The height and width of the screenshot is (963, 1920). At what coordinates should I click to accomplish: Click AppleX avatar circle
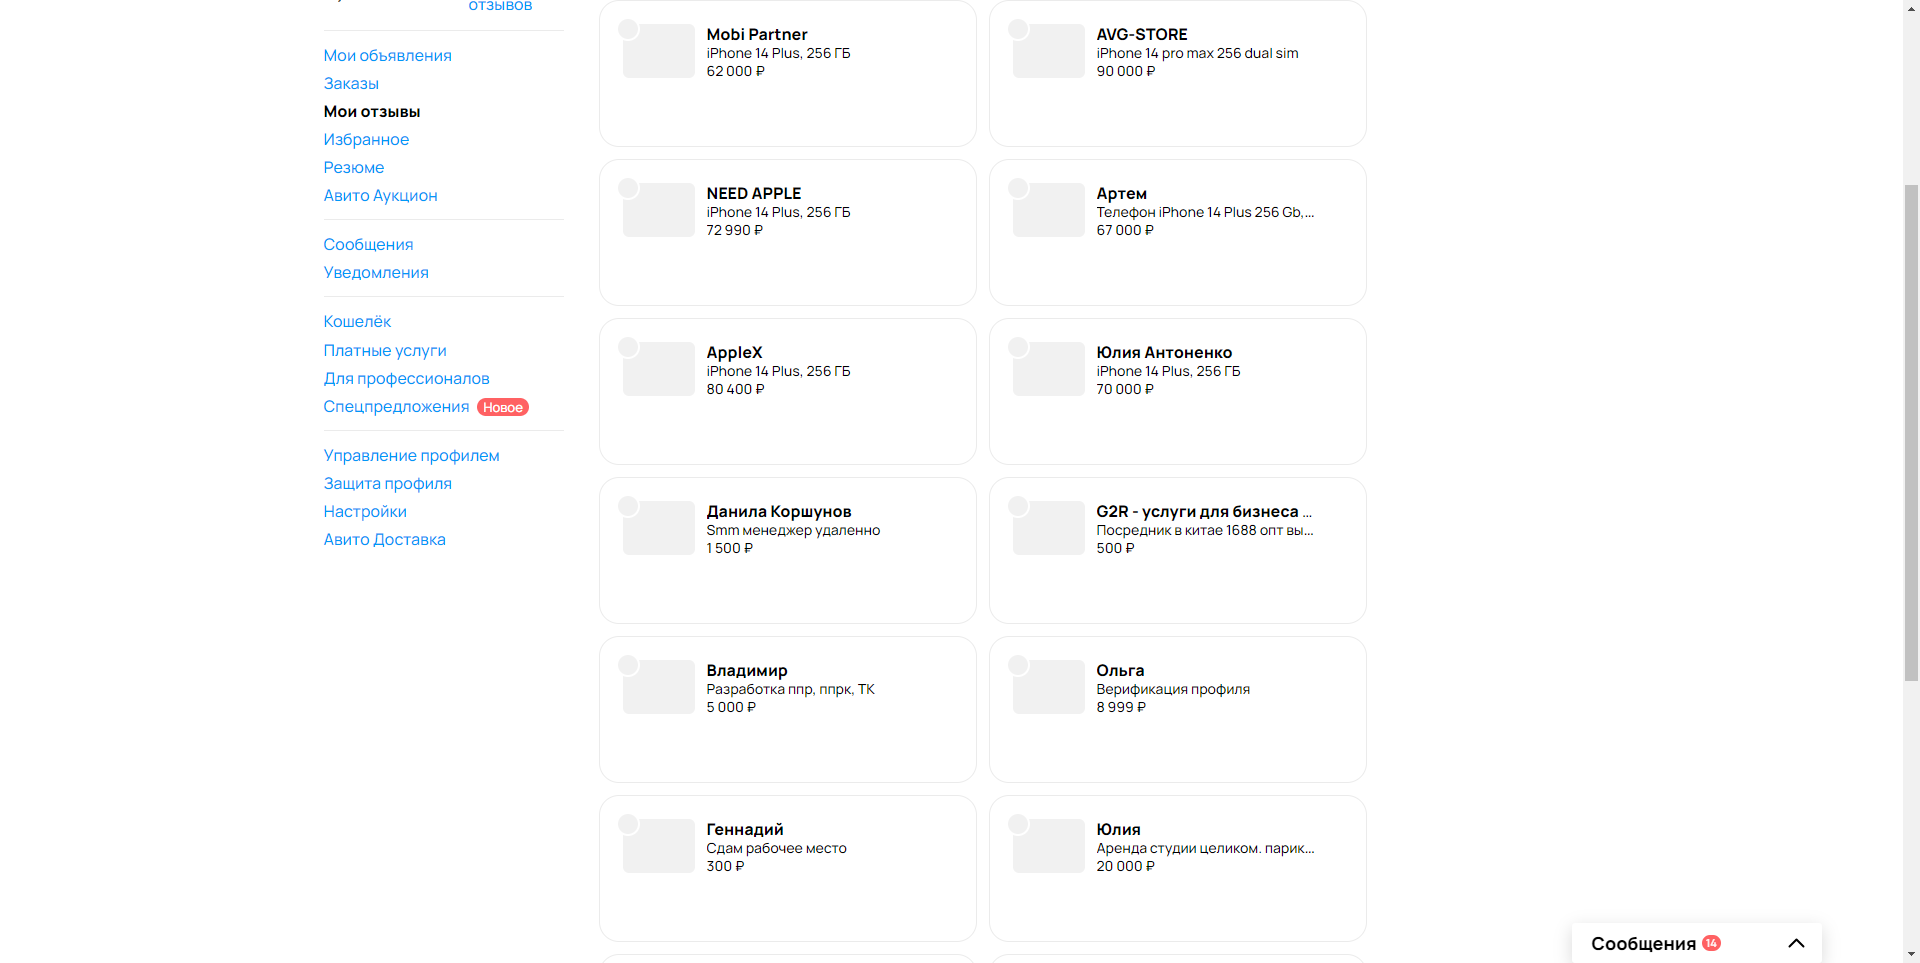pyautogui.click(x=628, y=347)
